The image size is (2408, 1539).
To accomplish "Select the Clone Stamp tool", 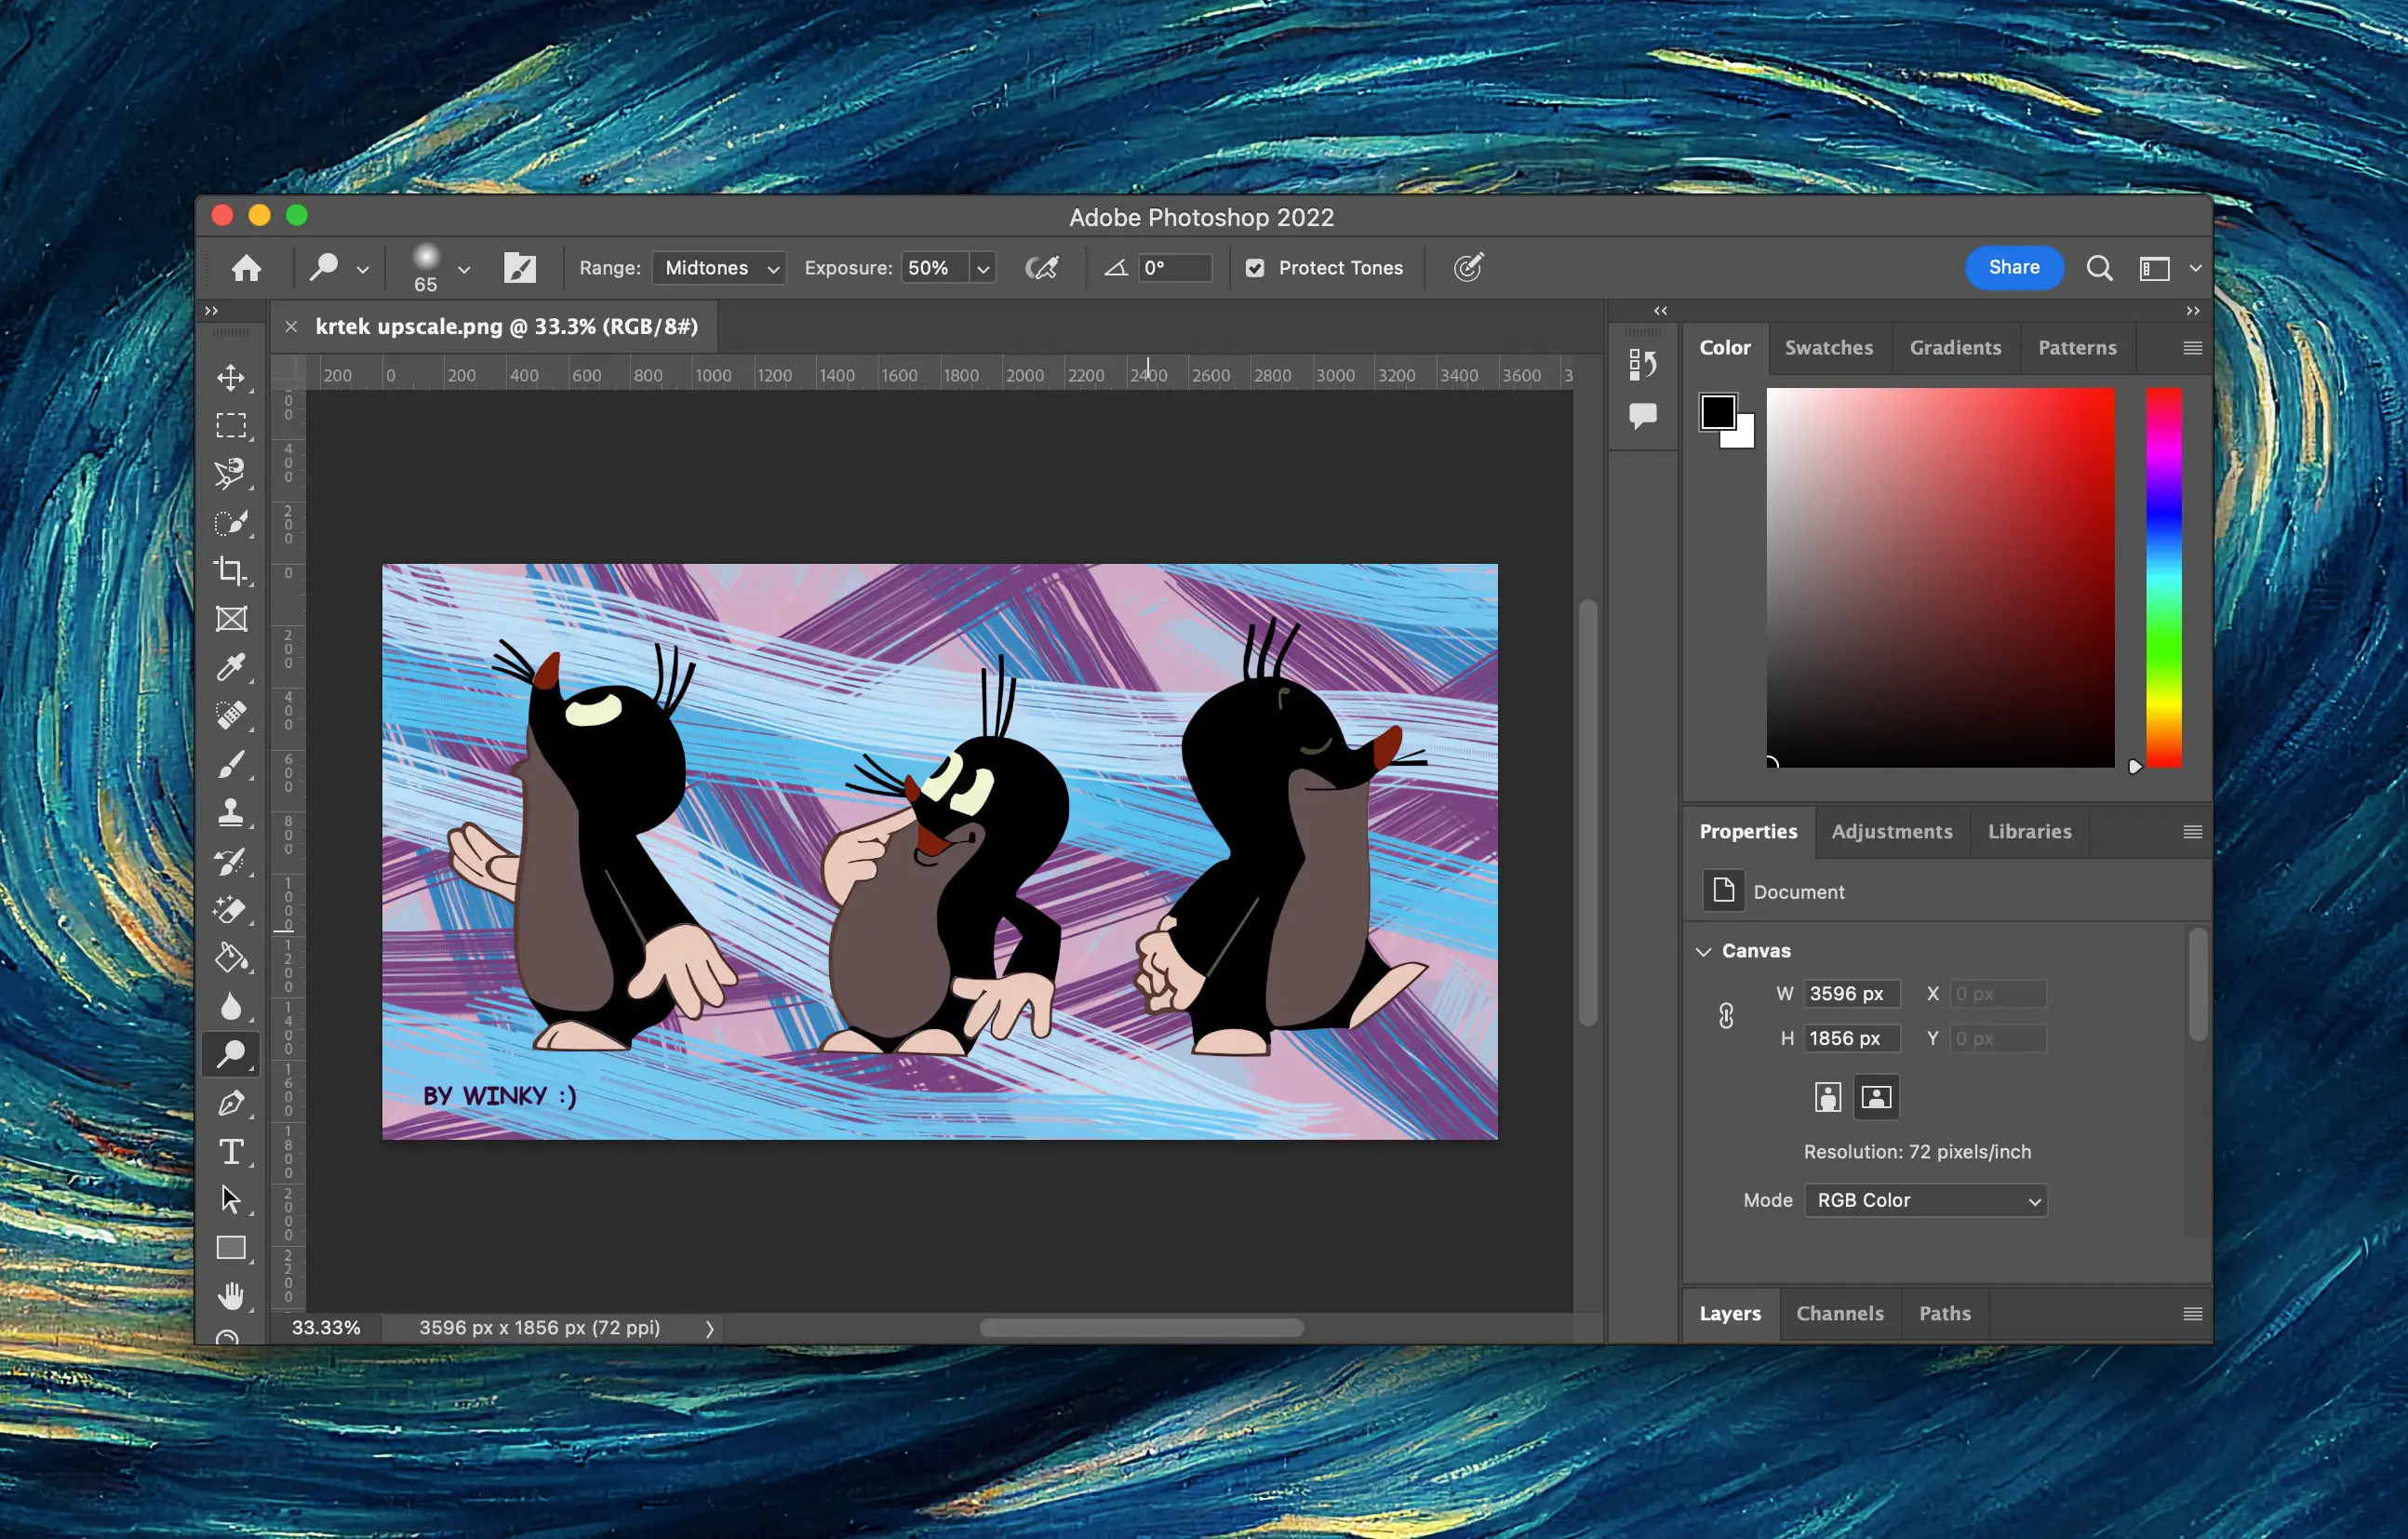I will 231,812.
